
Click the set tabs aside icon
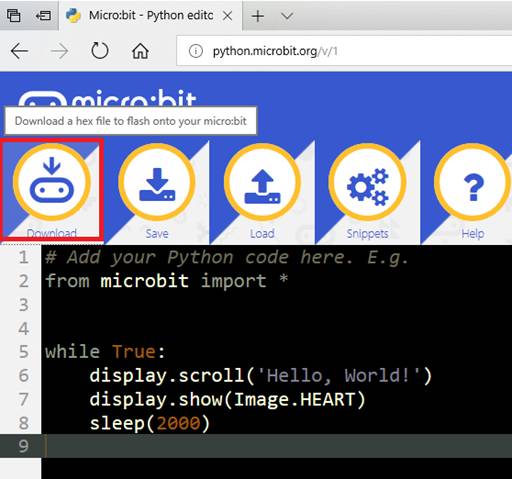pos(43,15)
